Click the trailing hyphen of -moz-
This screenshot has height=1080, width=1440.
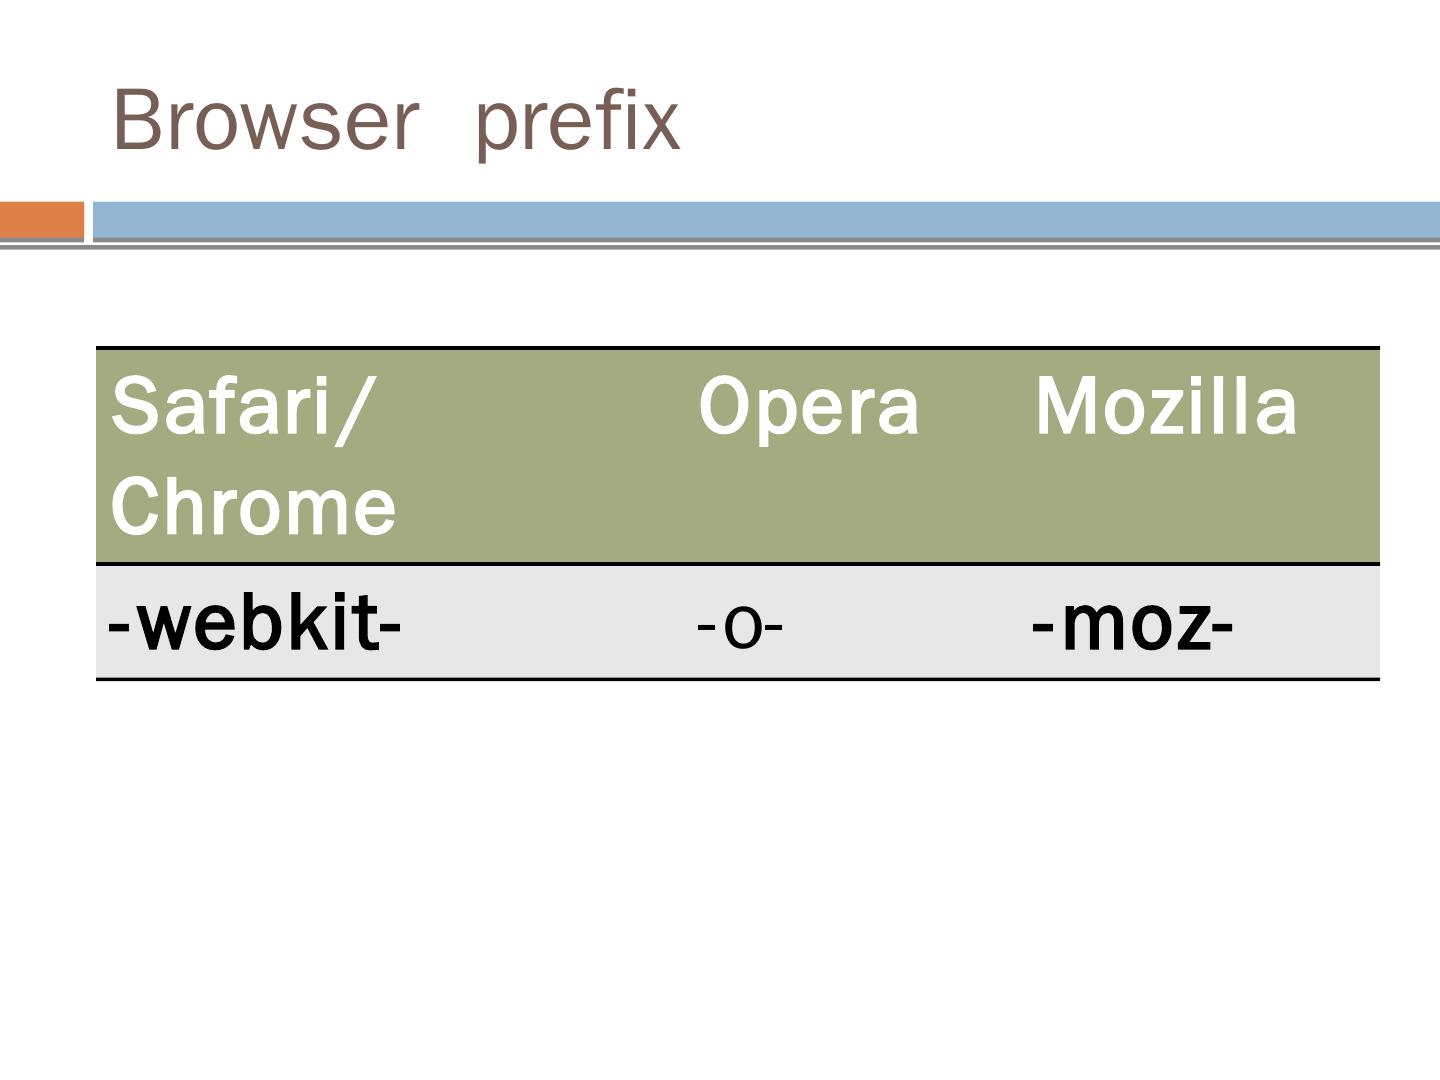1223,628
